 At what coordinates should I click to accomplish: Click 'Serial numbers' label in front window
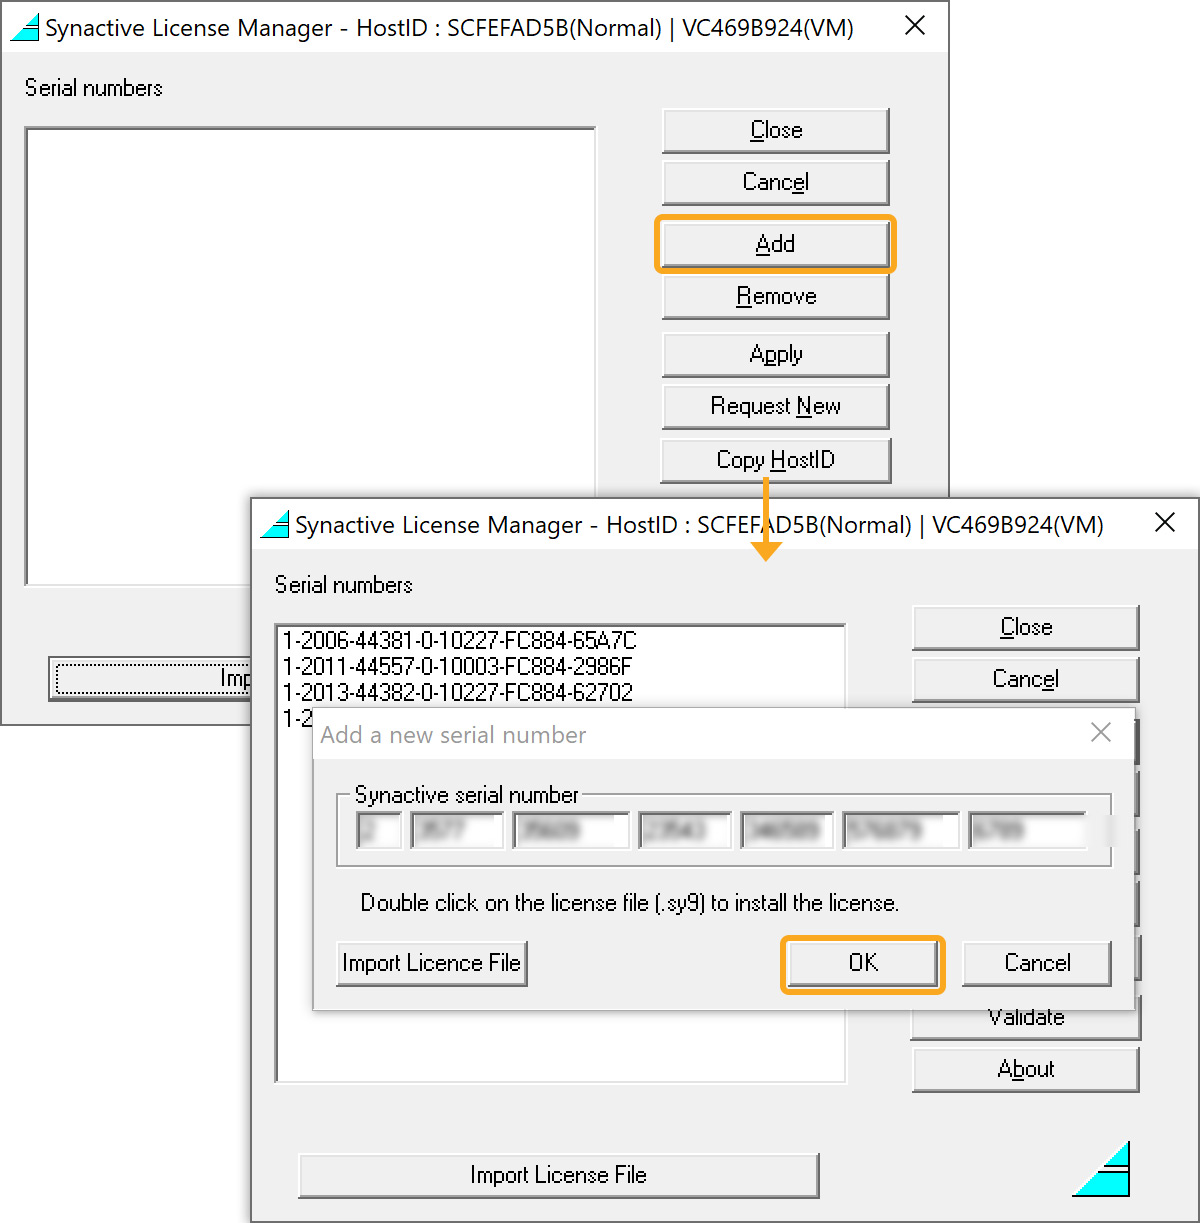pos(343,585)
